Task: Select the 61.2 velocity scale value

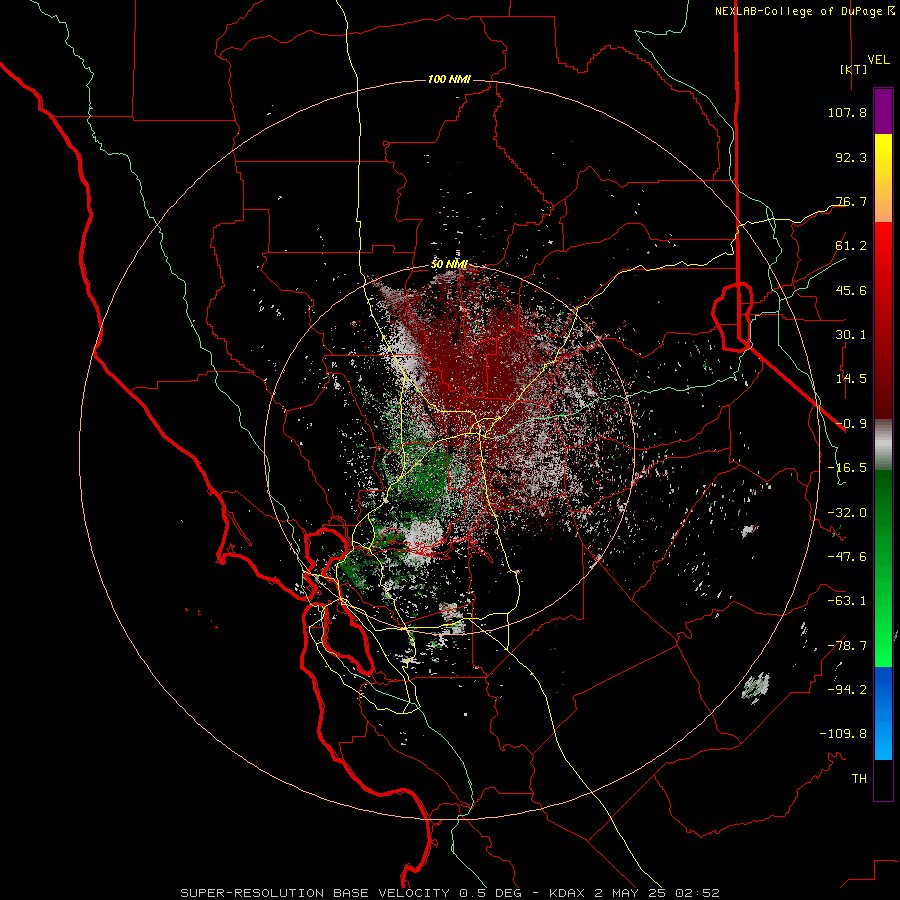Action: 851,246
